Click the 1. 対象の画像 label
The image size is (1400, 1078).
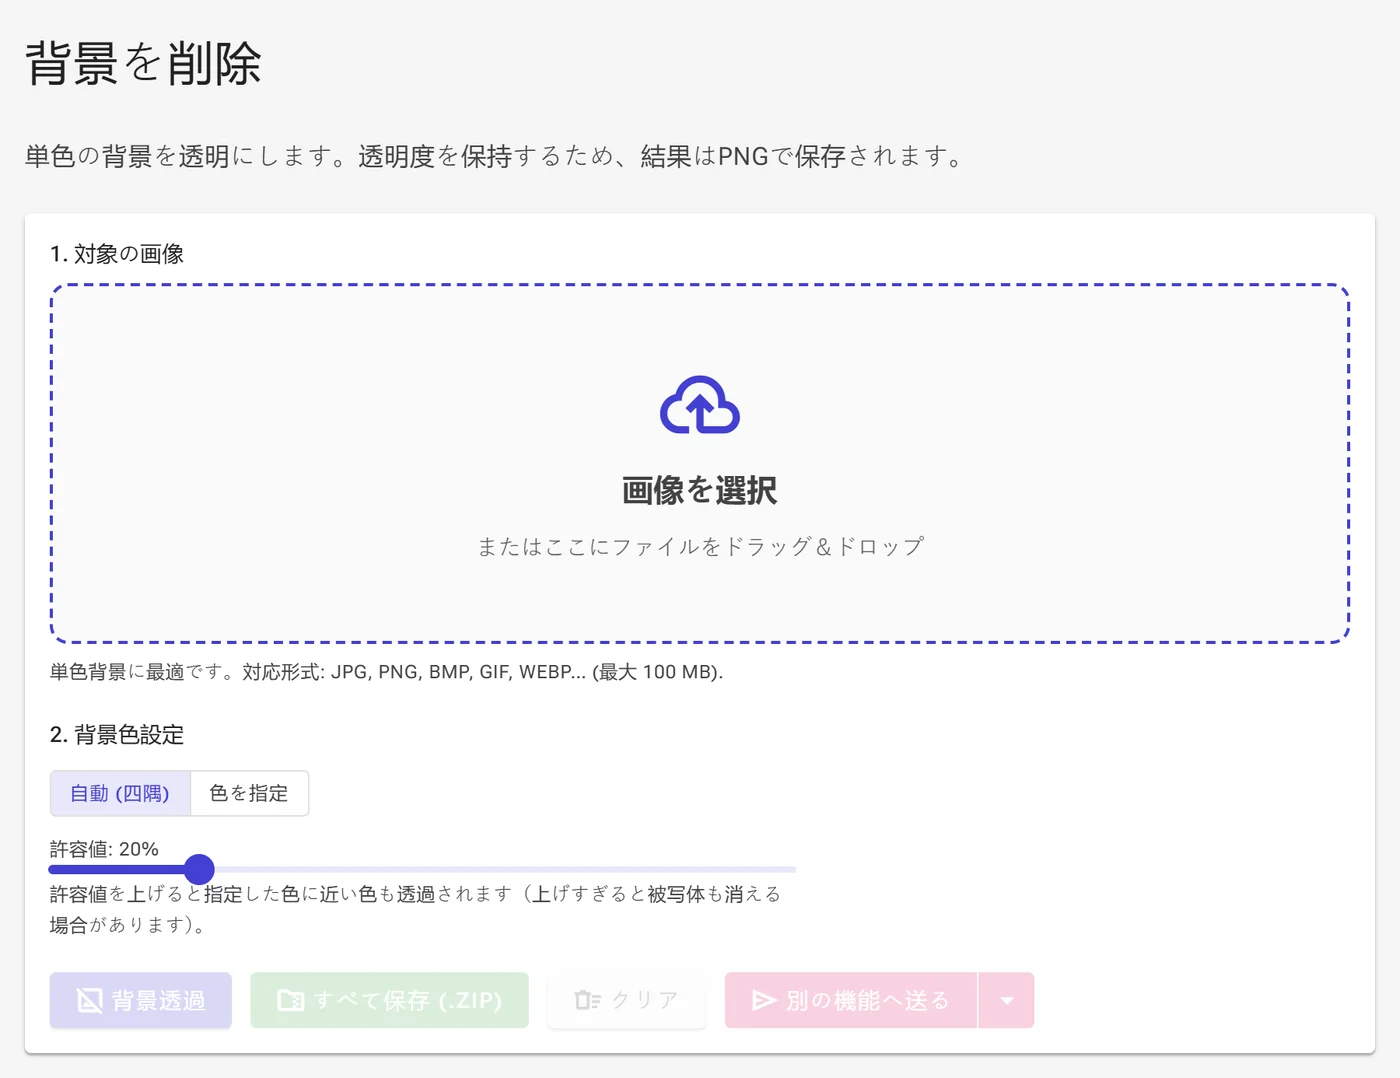coord(117,254)
